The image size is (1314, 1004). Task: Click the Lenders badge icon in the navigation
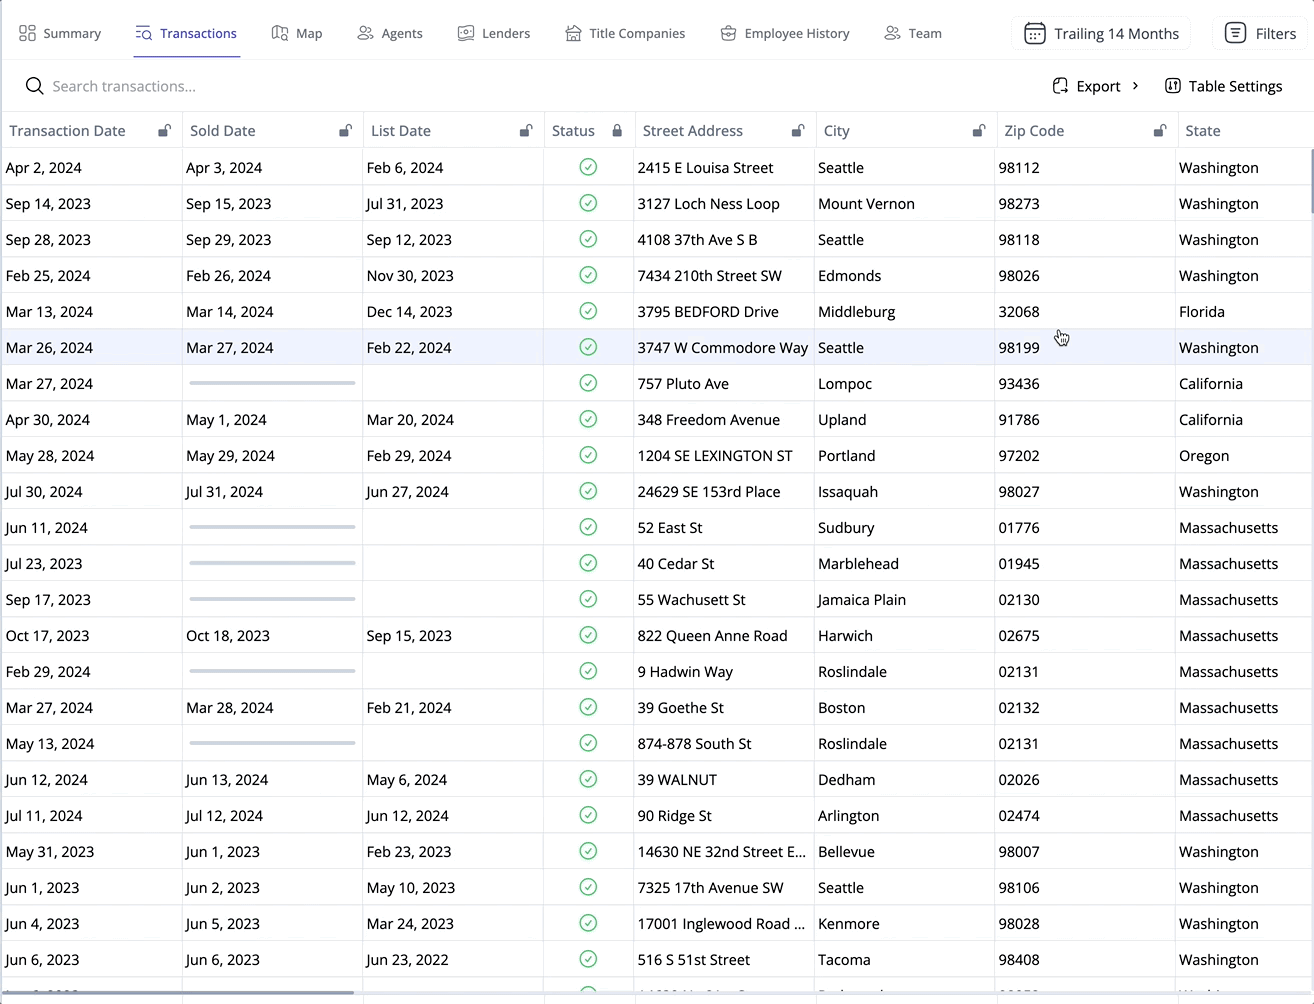point(465,33)
